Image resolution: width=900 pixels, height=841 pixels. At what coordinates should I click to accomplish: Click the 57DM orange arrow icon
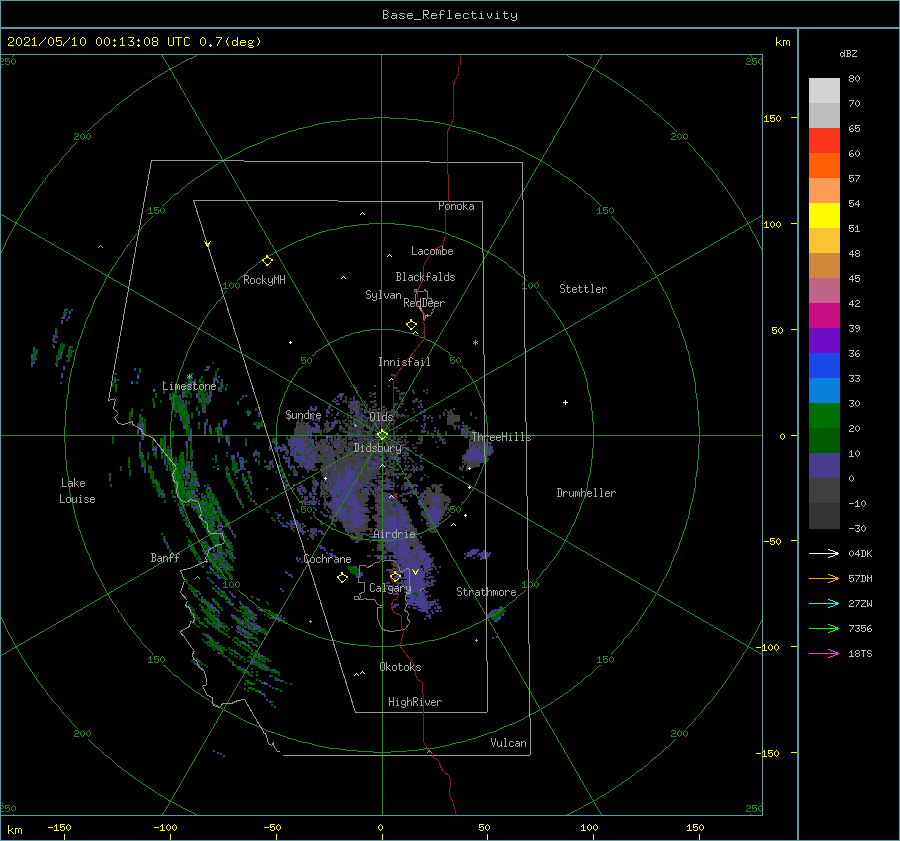(824, 579)
